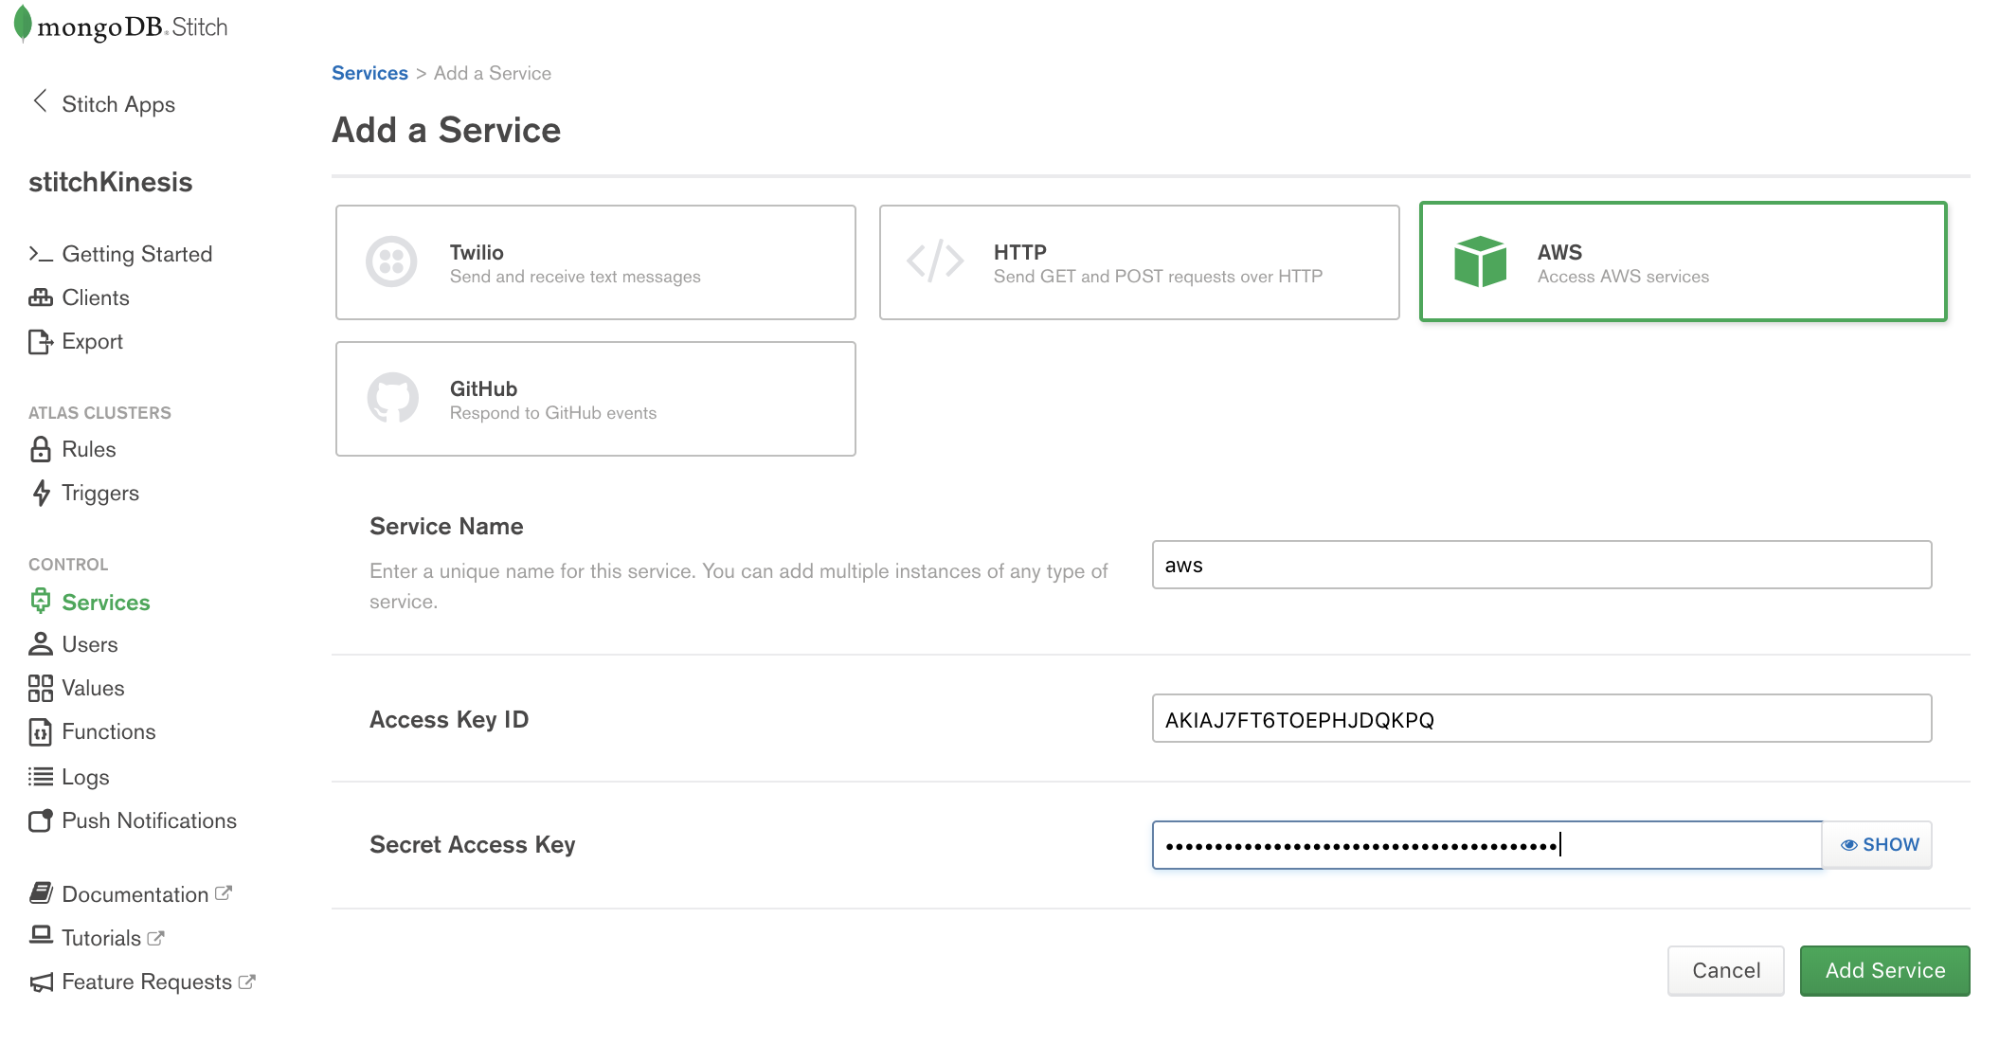Viewport: 1999px width, 1041px height.
Task: Open Push Notifications in sidebar
Action: point(149,821)
